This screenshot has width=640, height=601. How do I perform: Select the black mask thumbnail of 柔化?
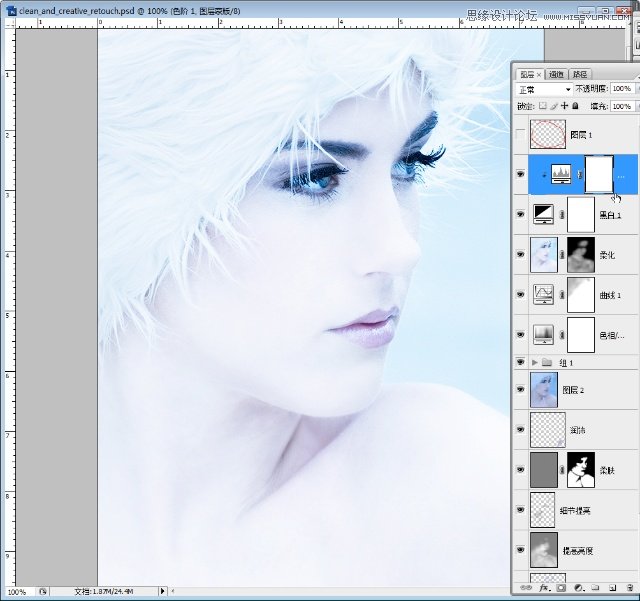581,255
